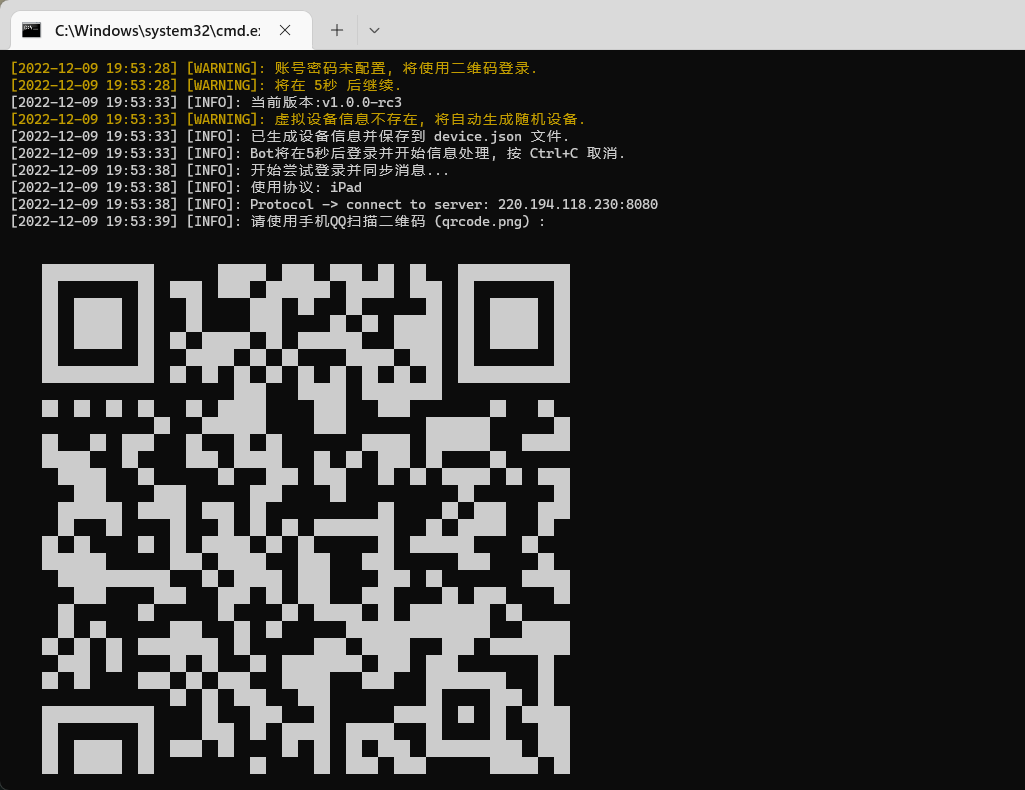Click the '将在 5秒 后继续' warning line
The width and height of the screenshot is (1025, 790).
click(206, 85)
